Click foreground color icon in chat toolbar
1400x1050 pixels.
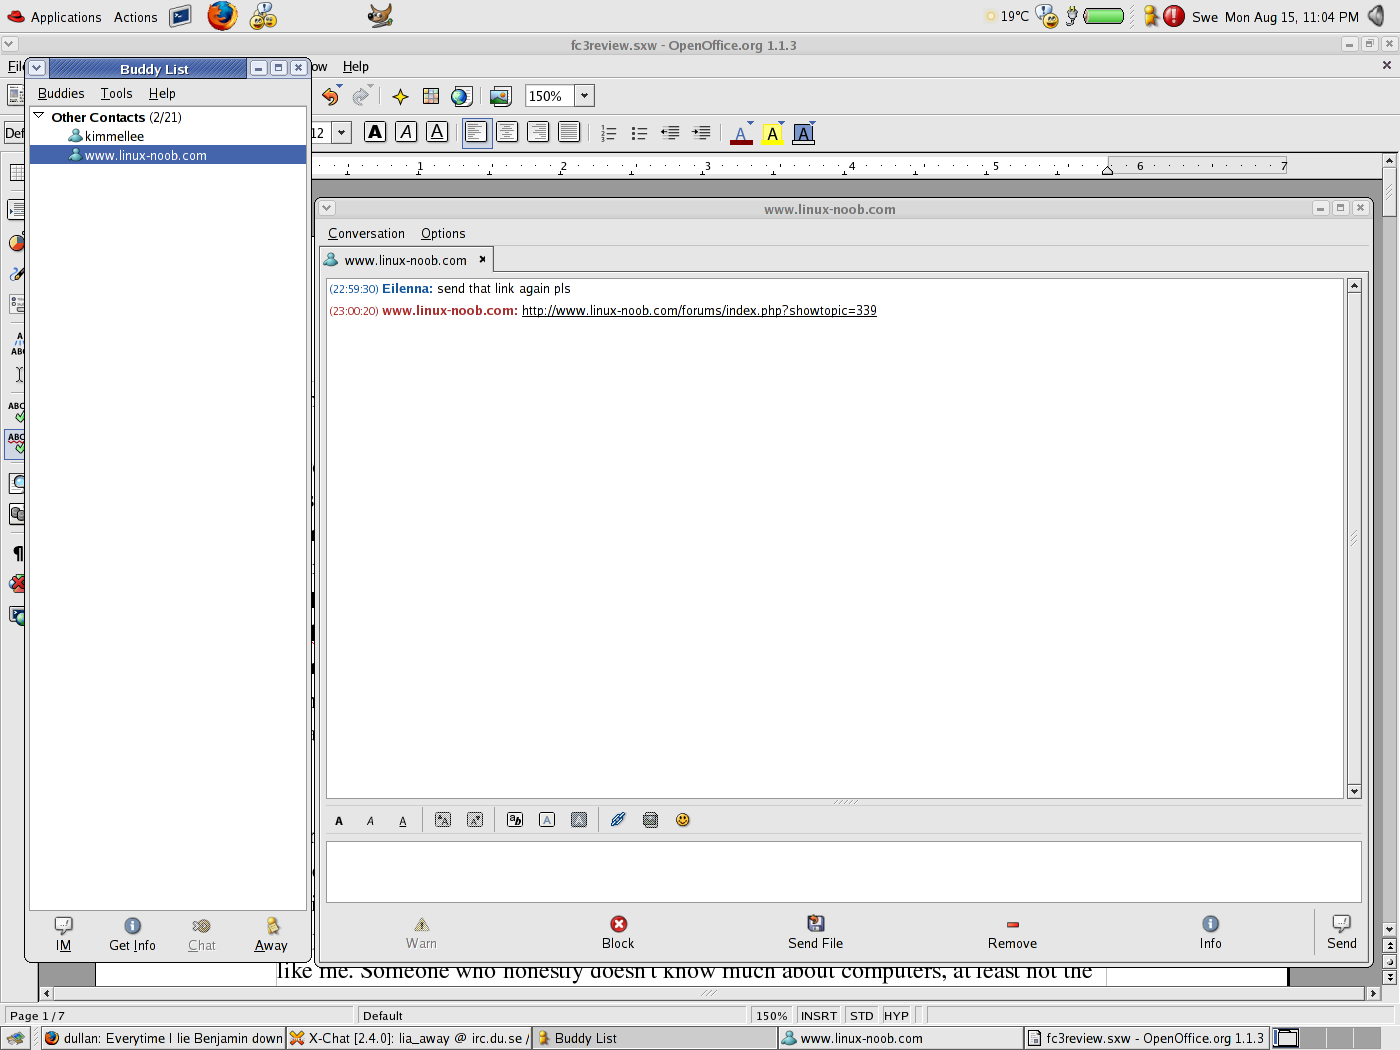547,820
